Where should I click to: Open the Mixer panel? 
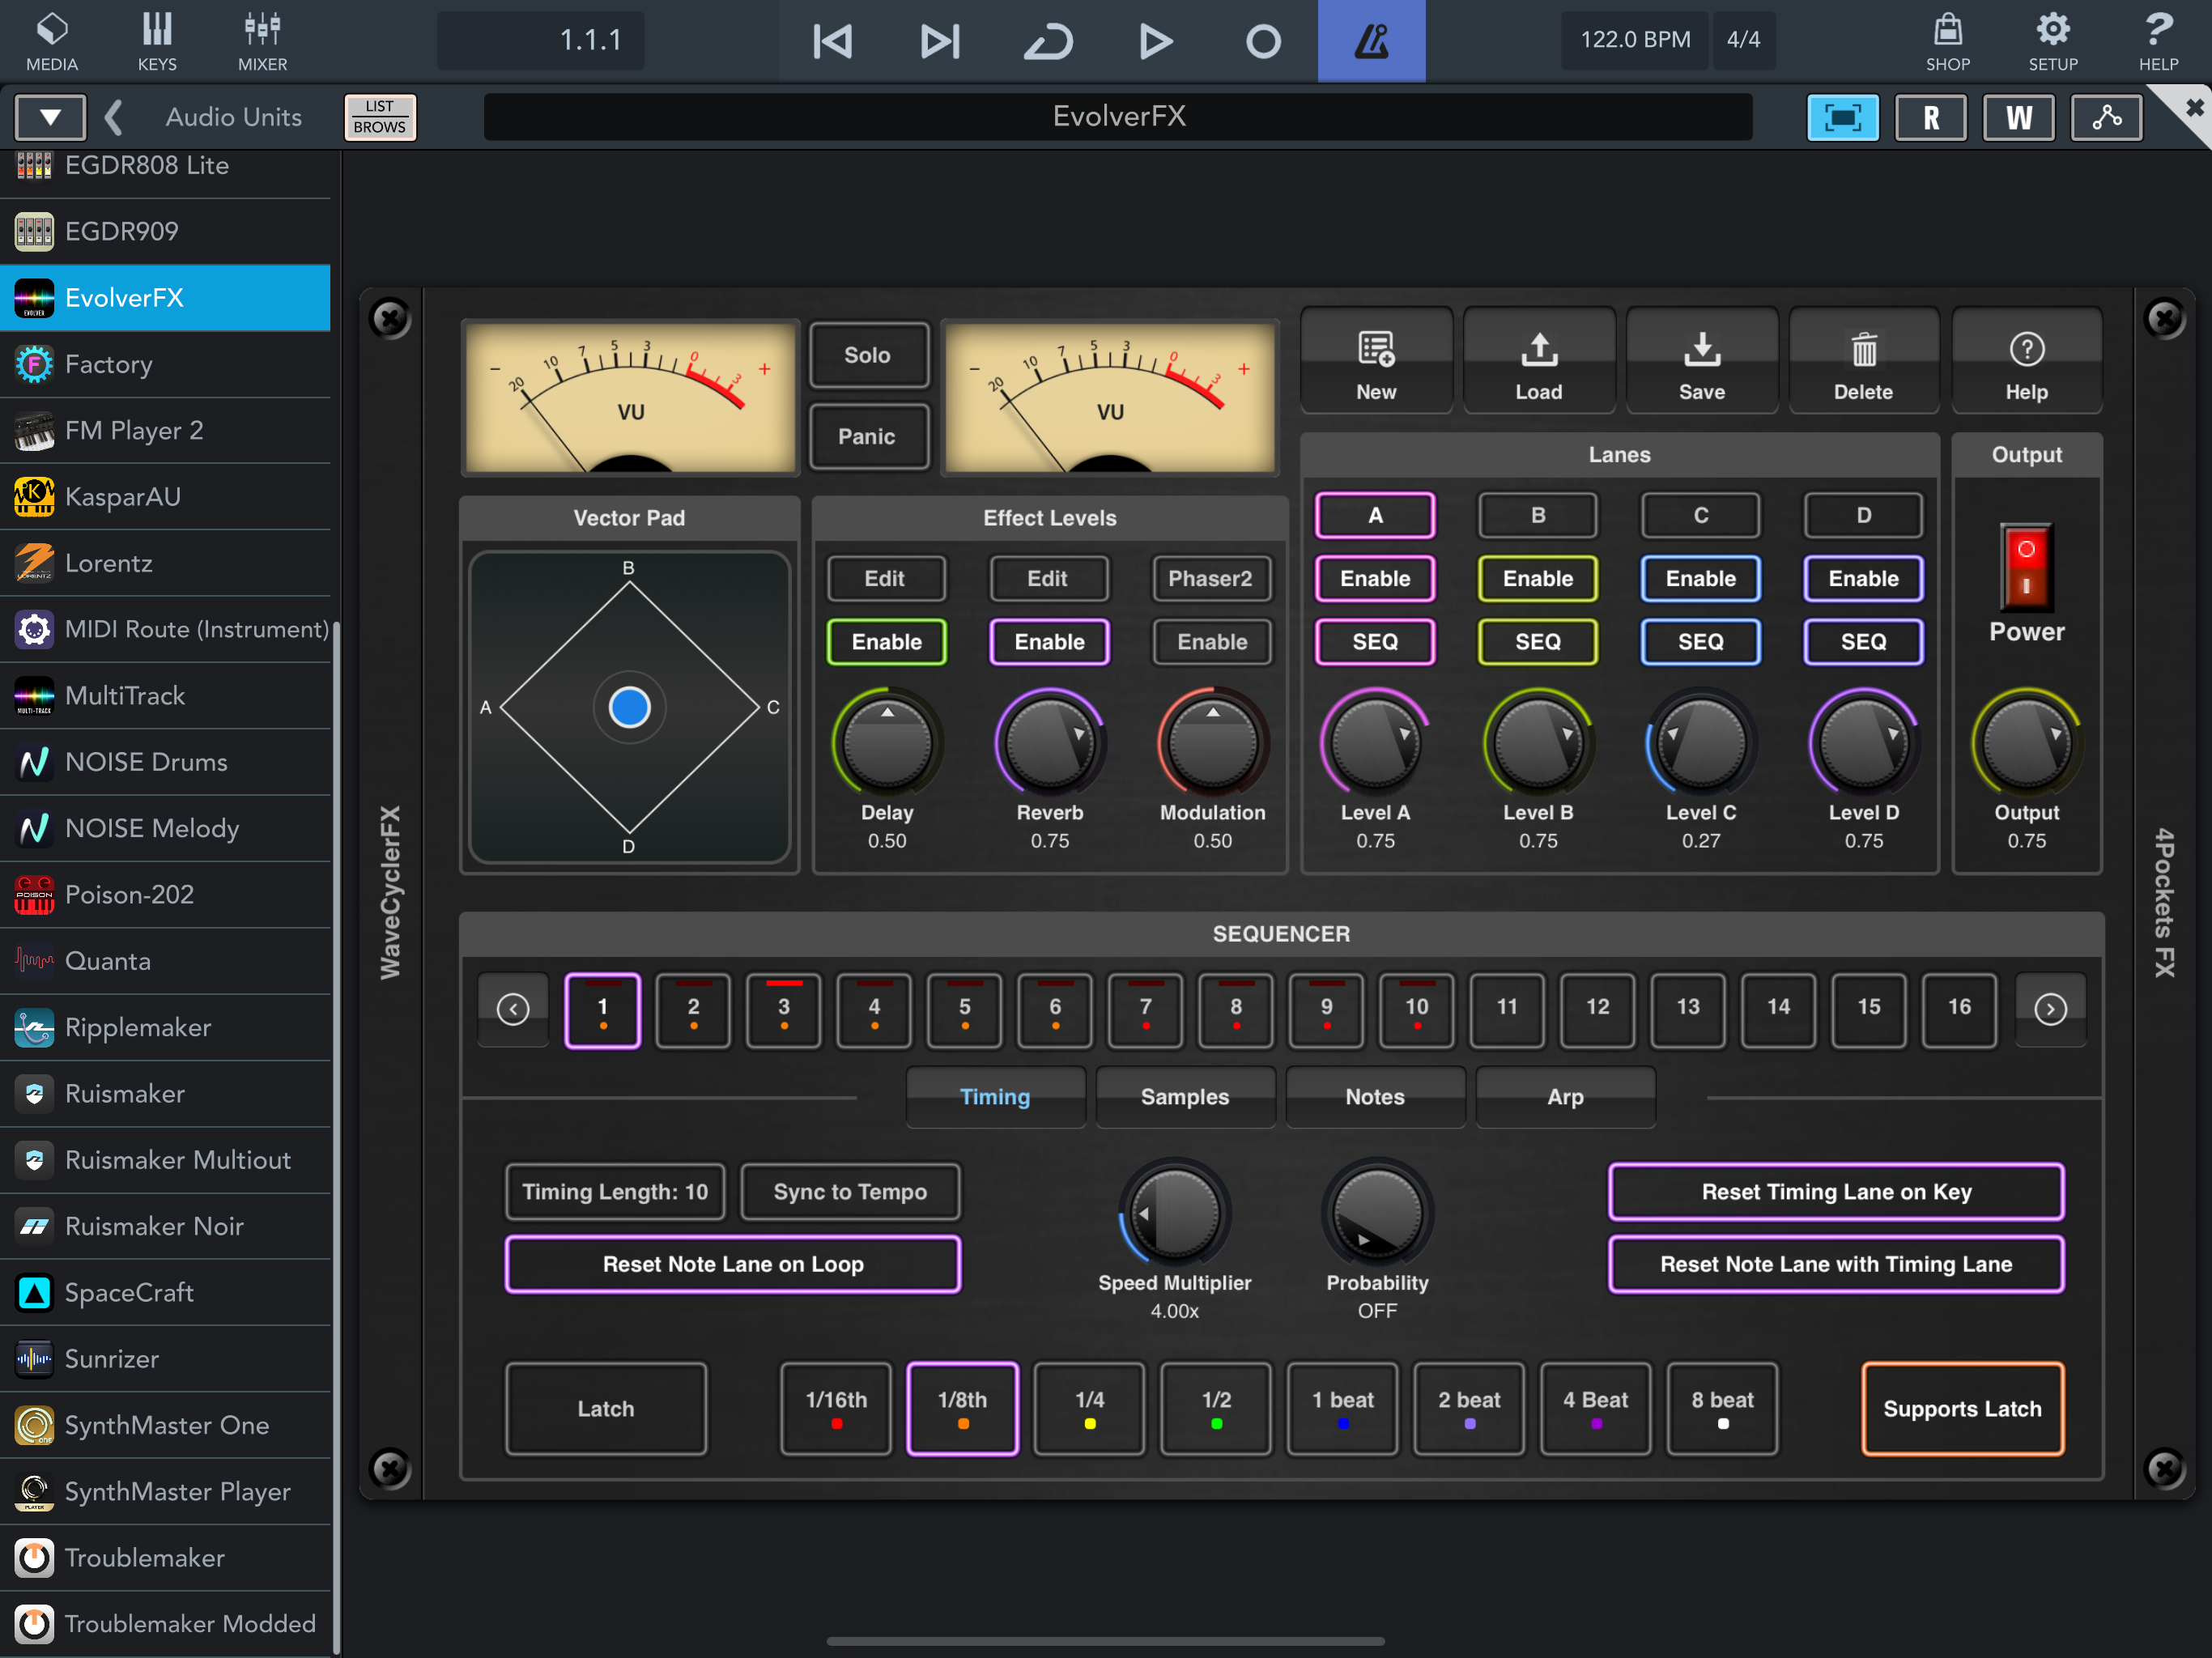coord(262,41)
